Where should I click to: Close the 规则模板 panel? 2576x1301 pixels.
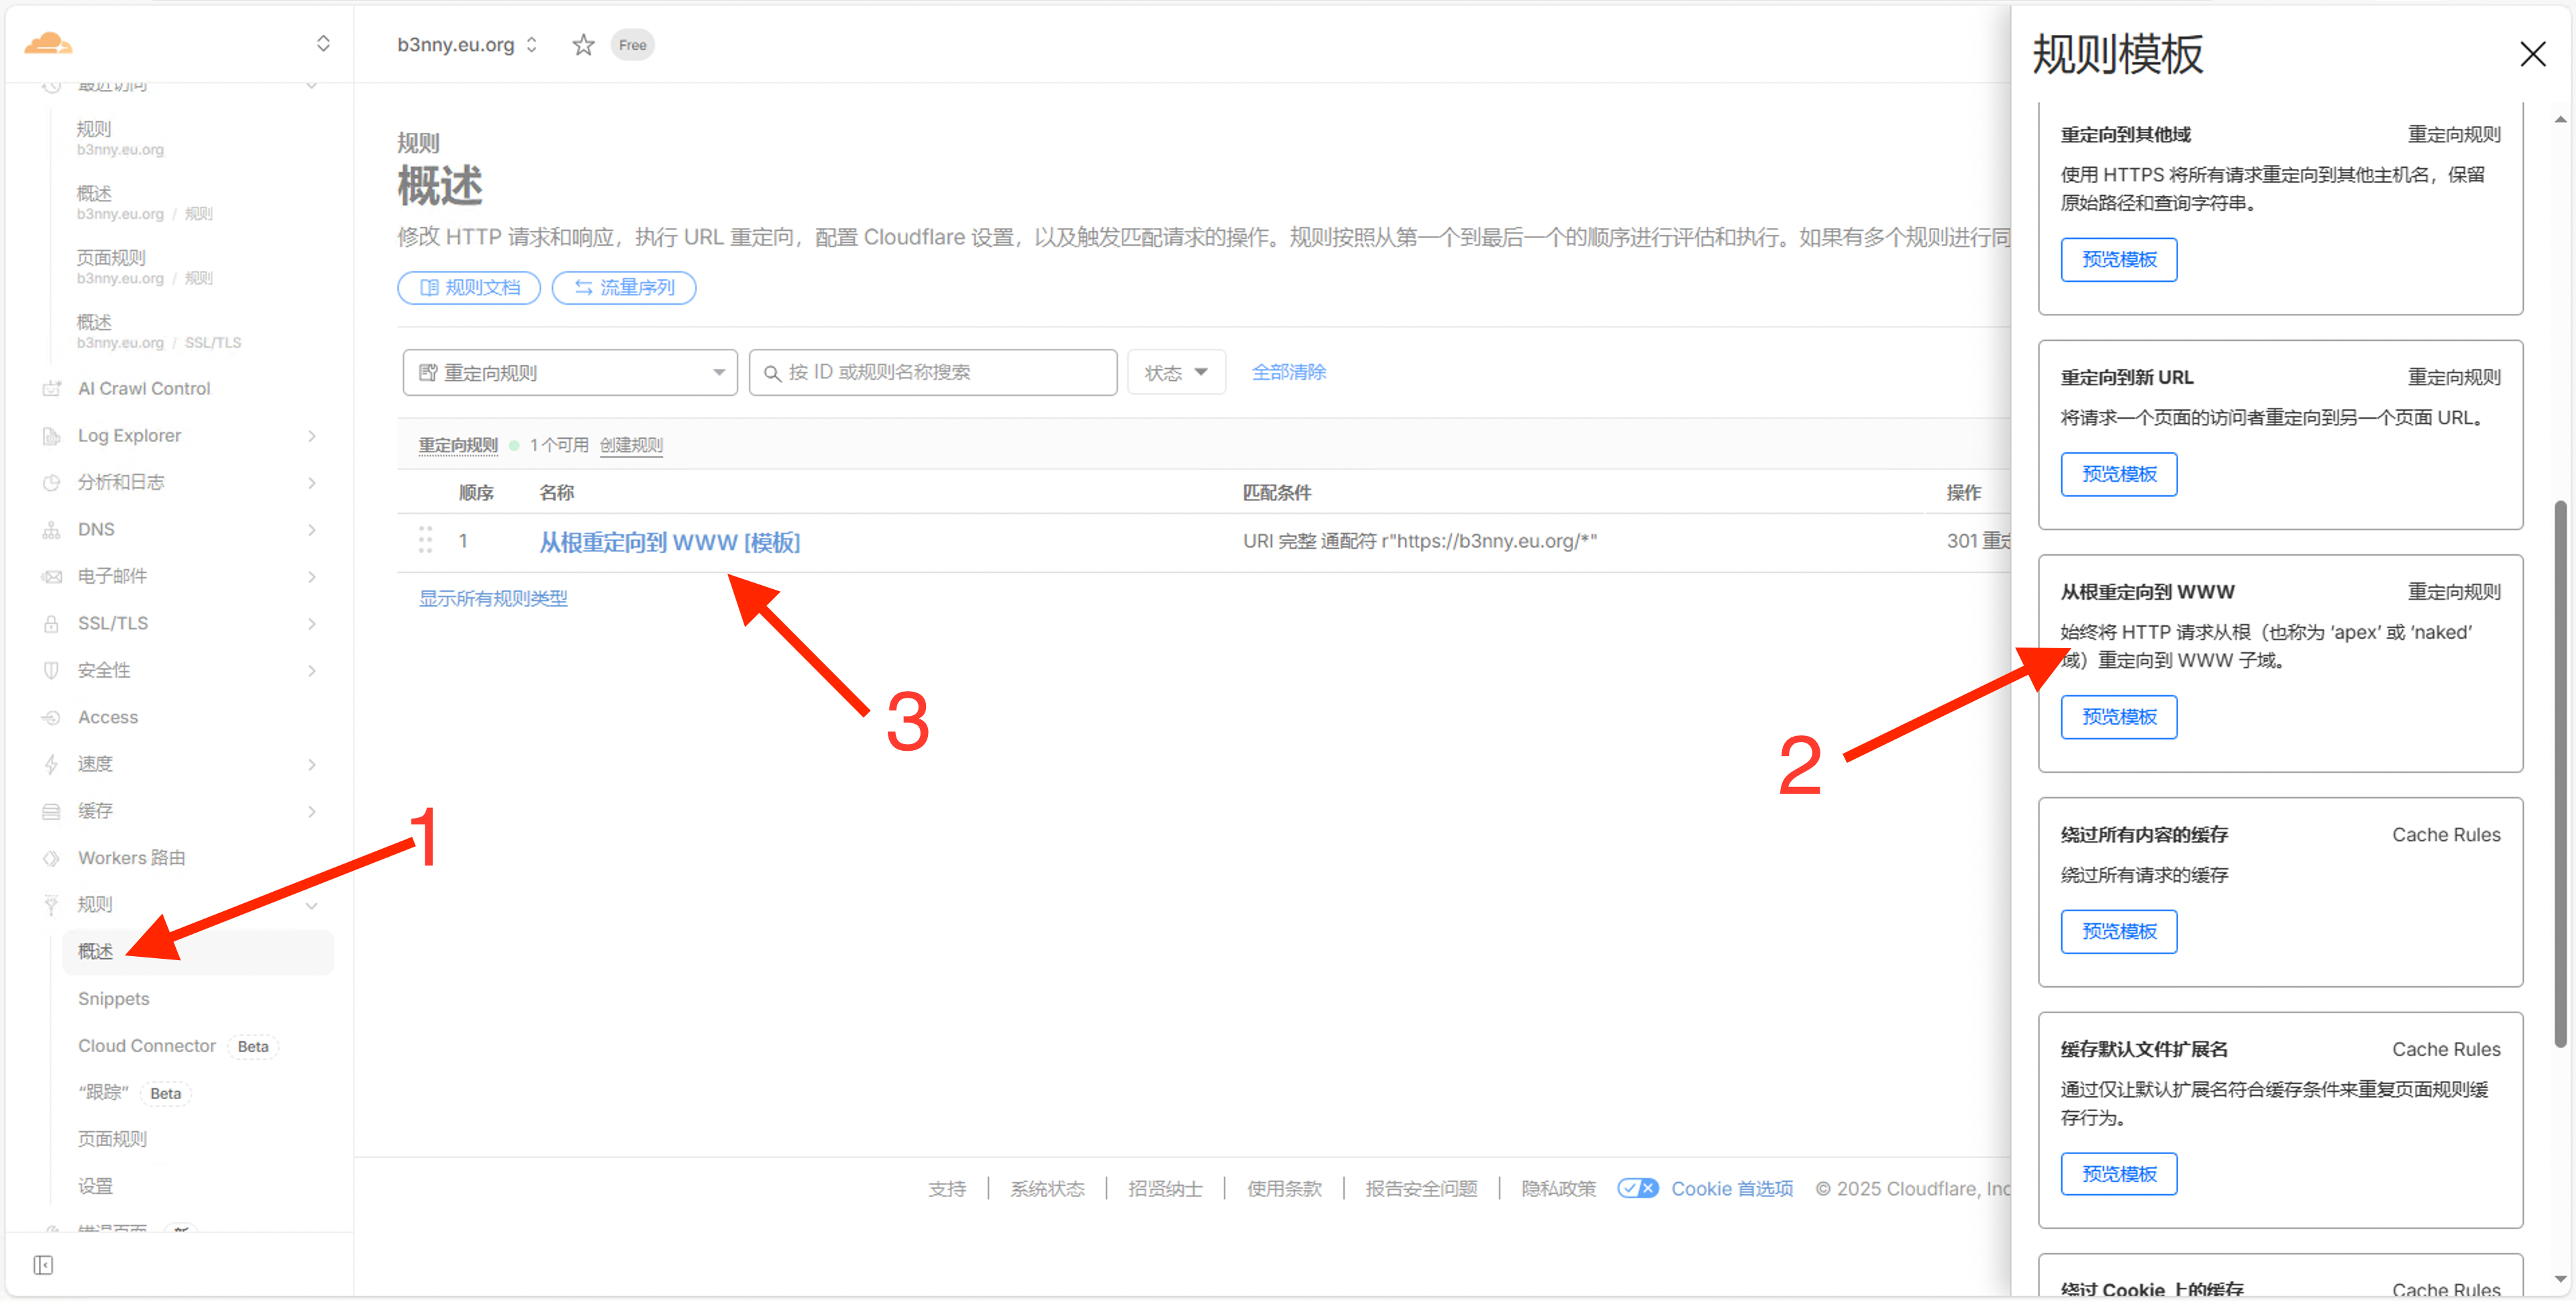(2533, 54)
